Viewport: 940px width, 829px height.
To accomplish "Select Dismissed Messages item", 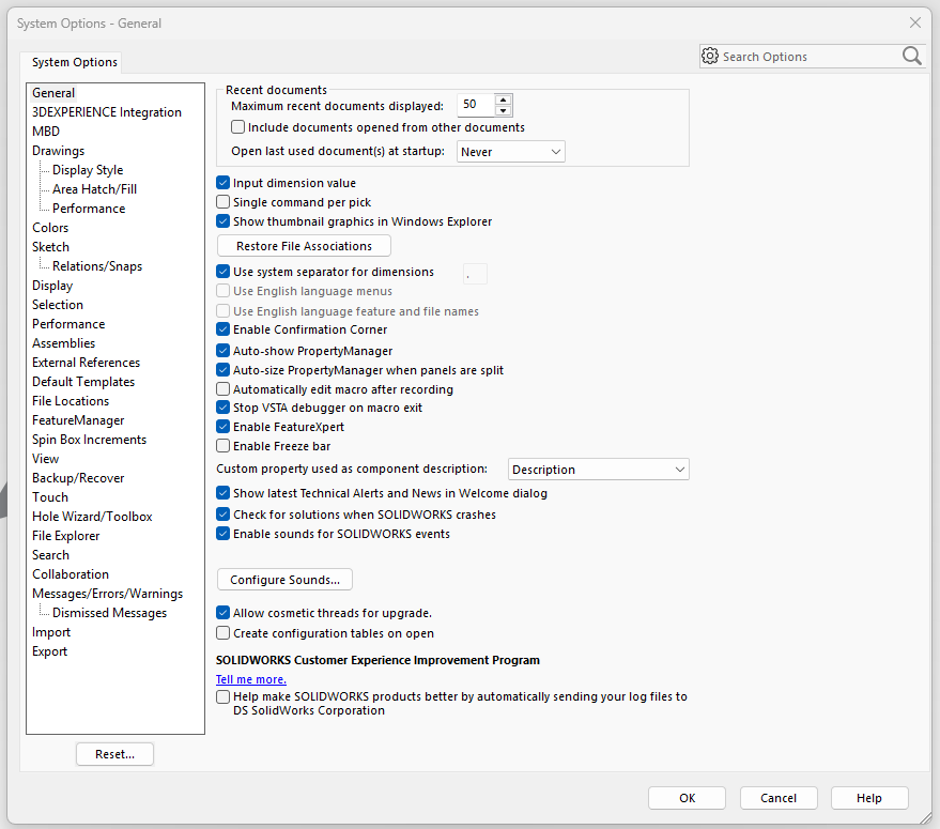I will (x=110, y=613).
